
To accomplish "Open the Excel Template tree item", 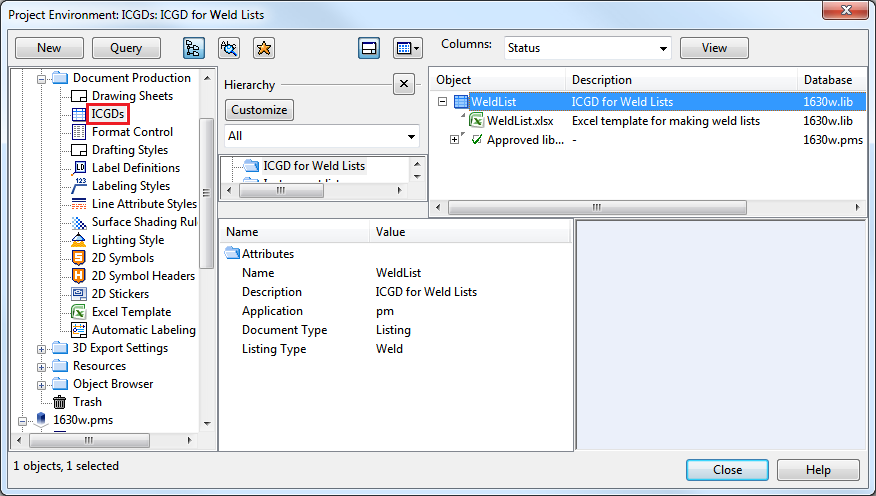I will pos(131,312).
